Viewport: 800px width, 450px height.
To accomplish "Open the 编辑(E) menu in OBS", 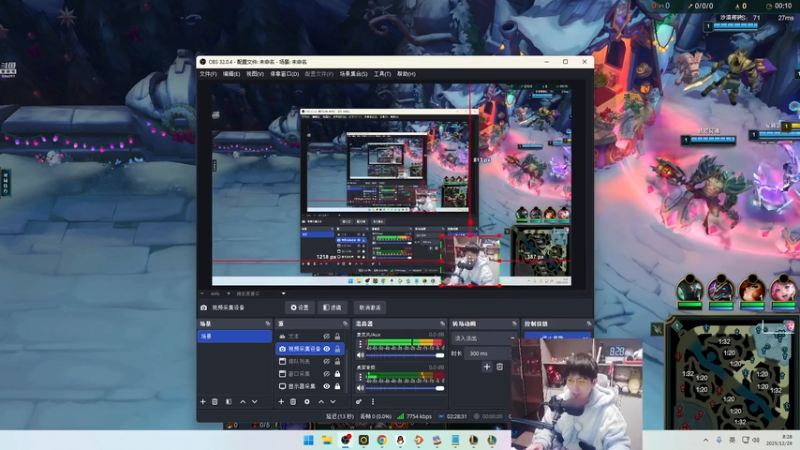I will click(x=231, y=74).
